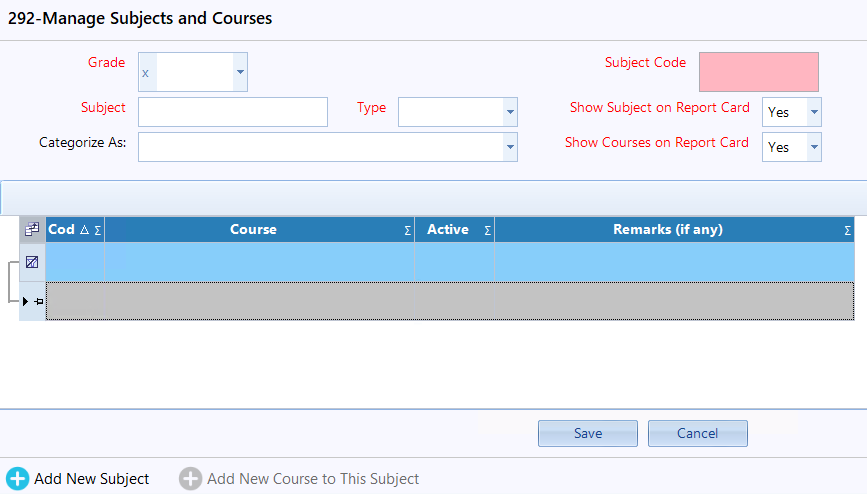Click the grey plus Add New Course icon
The image size is (867, 495).
(x=190, y=479)
